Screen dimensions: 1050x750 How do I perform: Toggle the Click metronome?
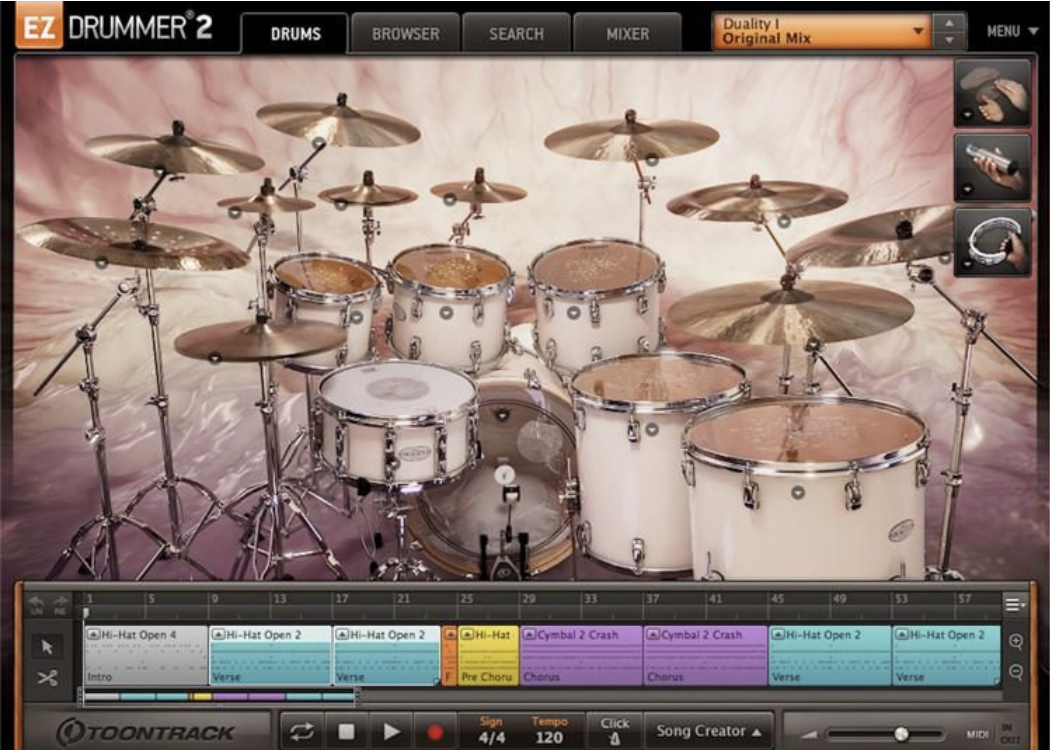click(x=614, y=731)
